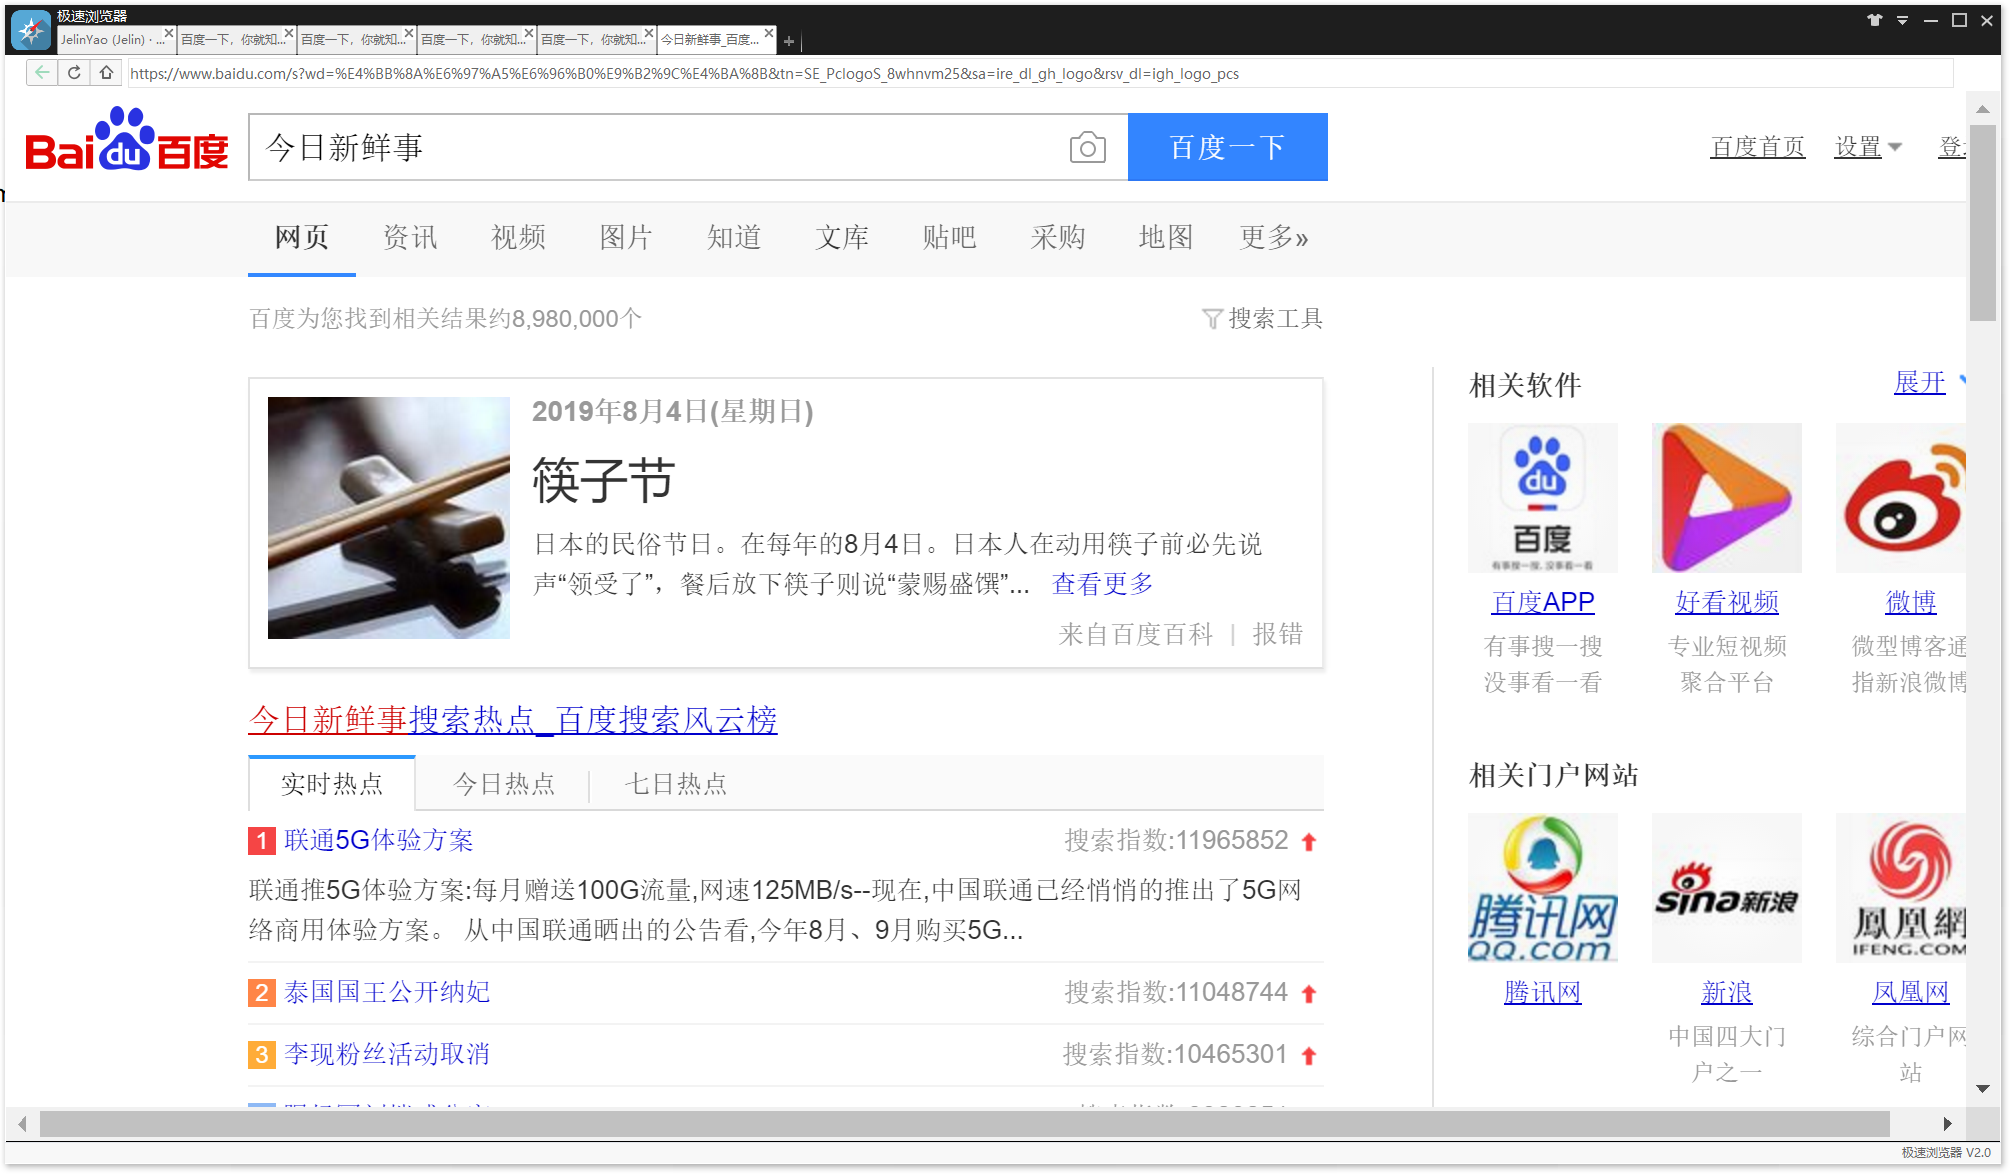The image size is (2010, 1174).
Task: Click the browser back arrow button
Action: point(41,73)
